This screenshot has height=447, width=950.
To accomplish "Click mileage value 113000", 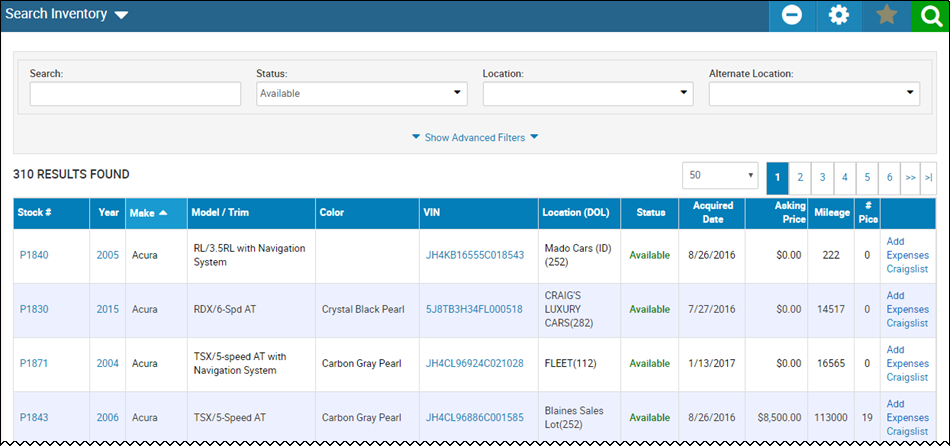I will tap(831, 417).
